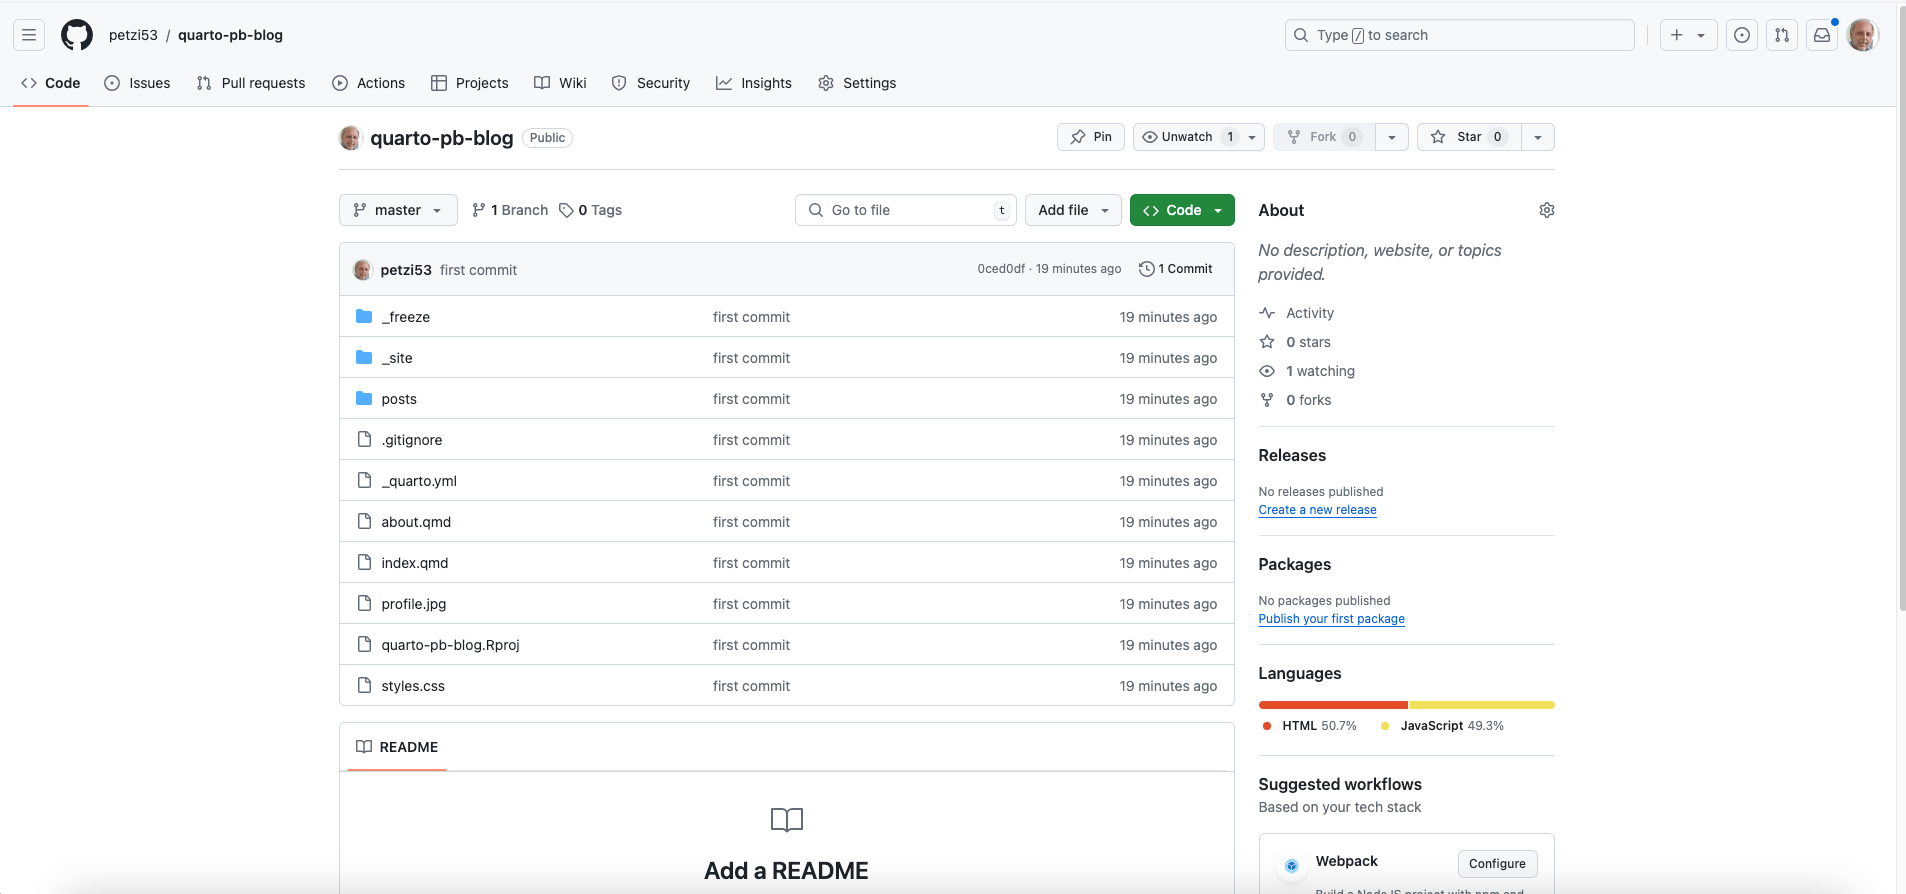Click the _site folder icon
The height and width of the screenshot is (894, 1906).
pyautogui.click(x=364, y=358)
